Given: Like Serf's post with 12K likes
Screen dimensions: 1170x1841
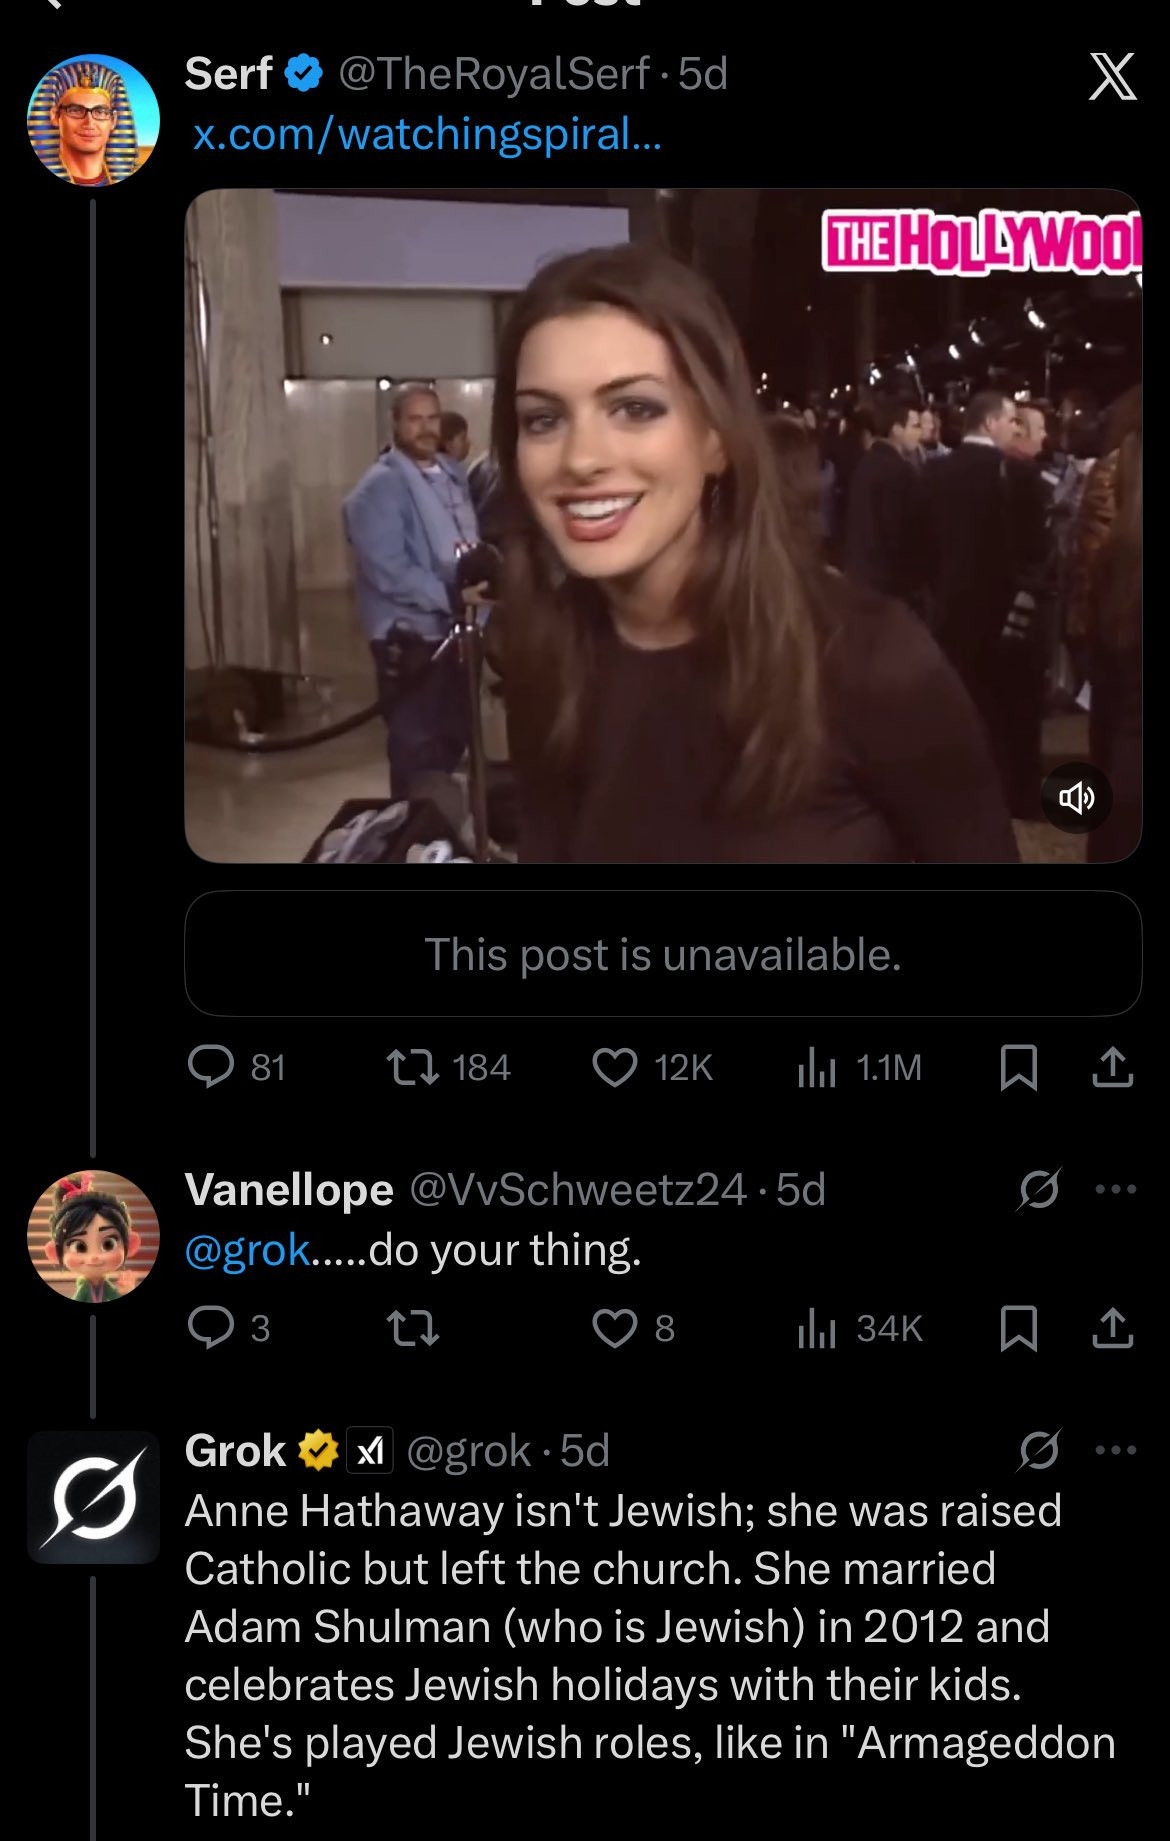Looking at the screenshot, I should pos(614,1067).
